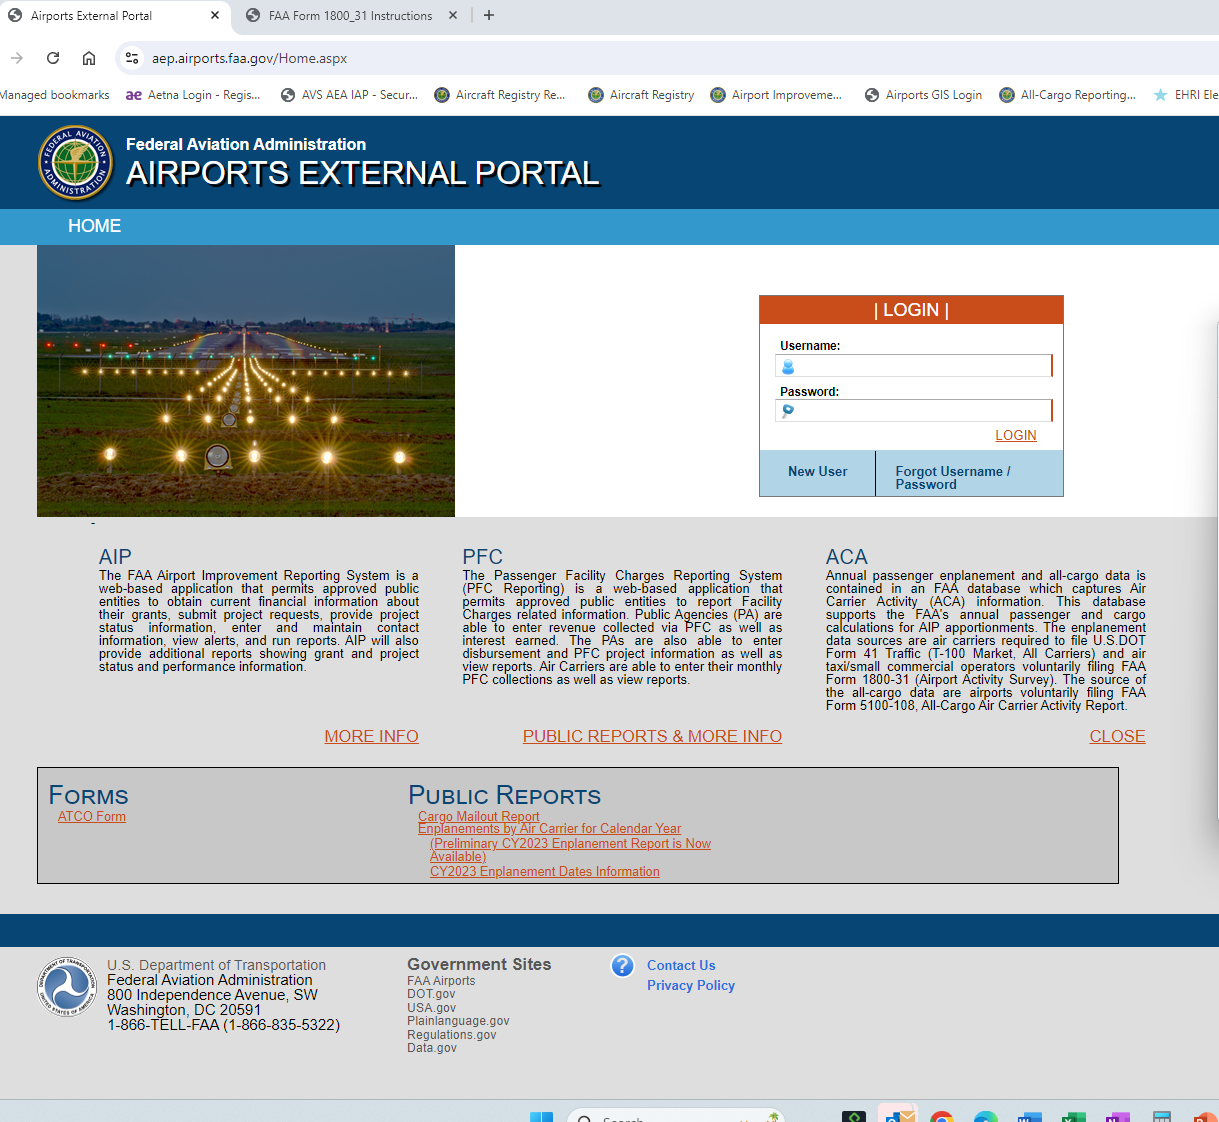
Task: Click the blue question mark help icon
Action: 622,965
